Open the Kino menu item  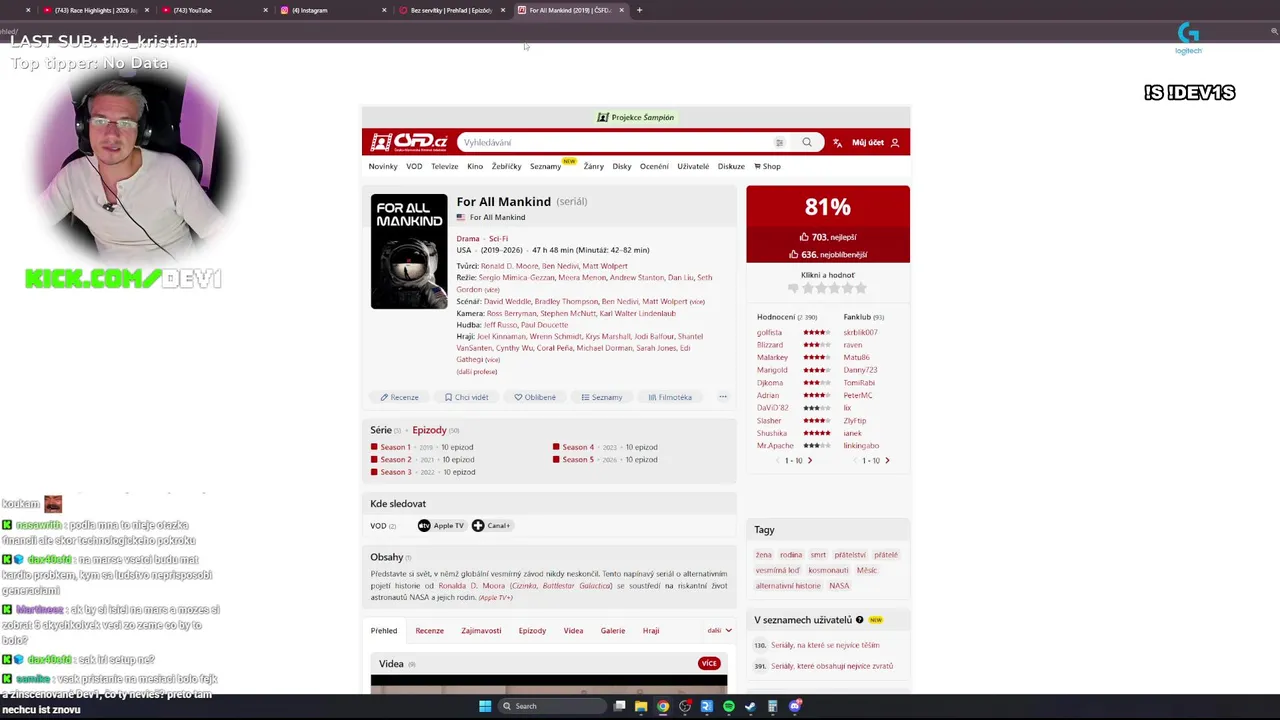(475, 167)
